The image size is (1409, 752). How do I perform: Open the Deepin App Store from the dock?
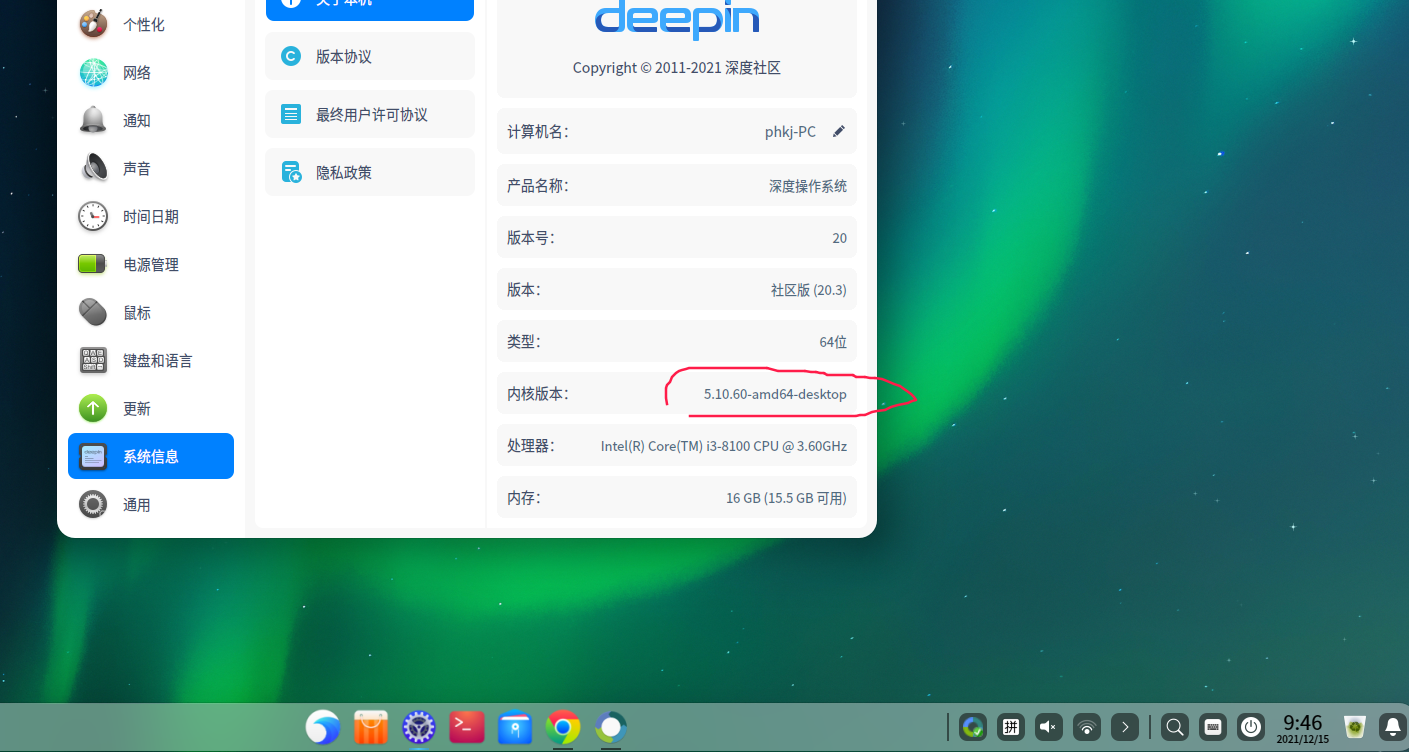click(370, 727)
